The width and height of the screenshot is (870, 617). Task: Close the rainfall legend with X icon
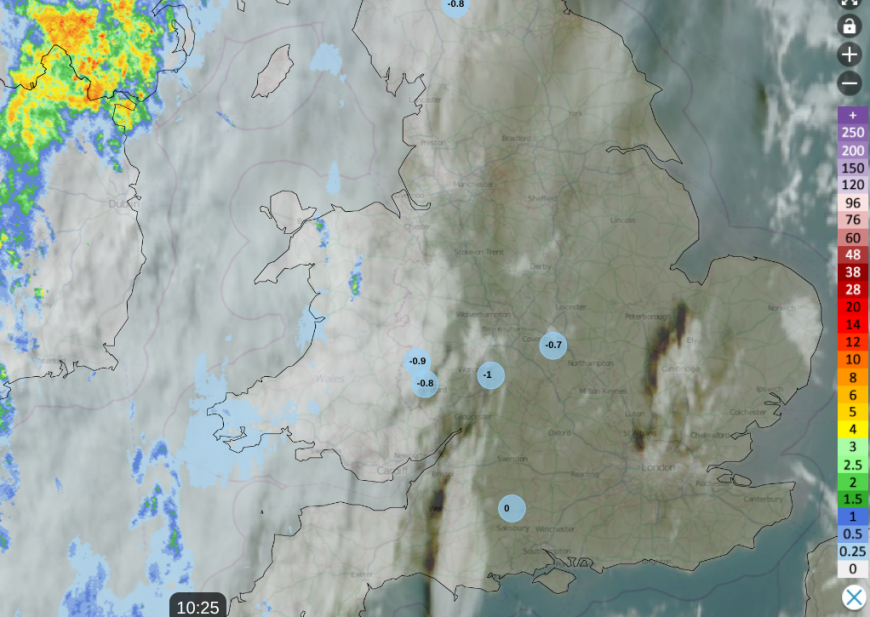pyautogui.click(x=853, y=598)
